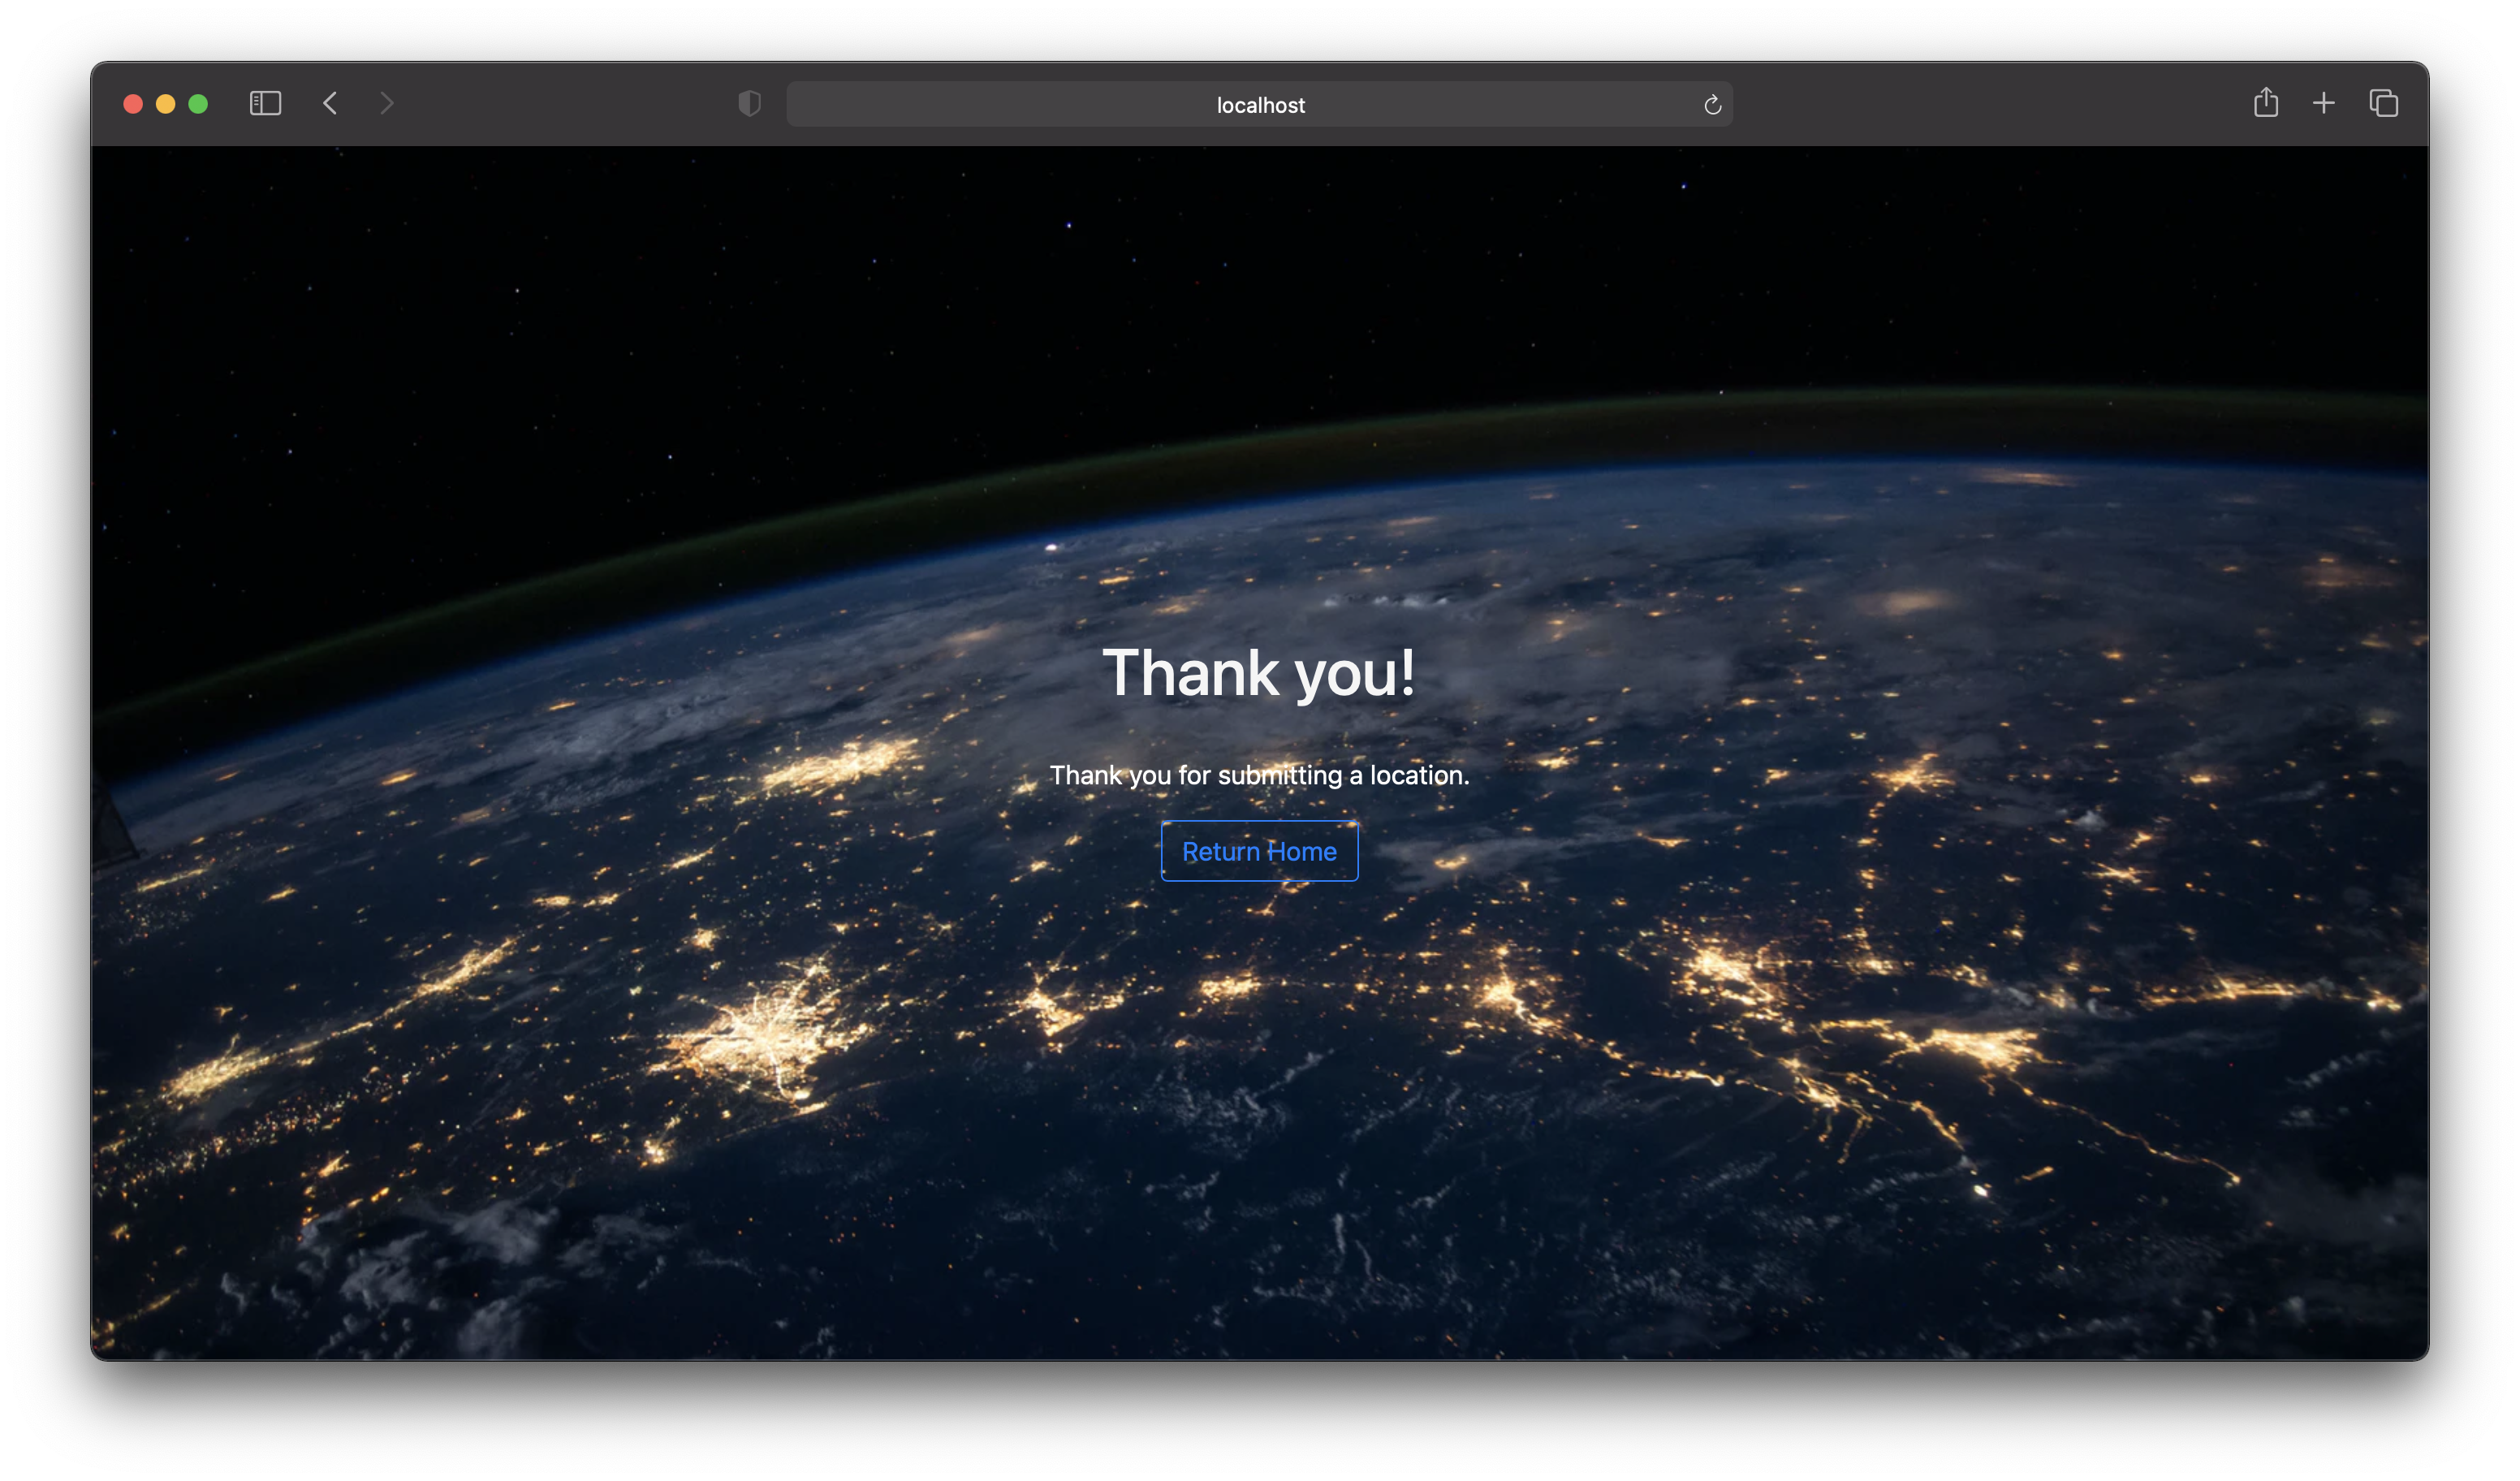Image resolution: width=2520 pixels, height=1481 pixels.
Task: Click the "localhost" text in URL field
Action: tap(1260, 105)
